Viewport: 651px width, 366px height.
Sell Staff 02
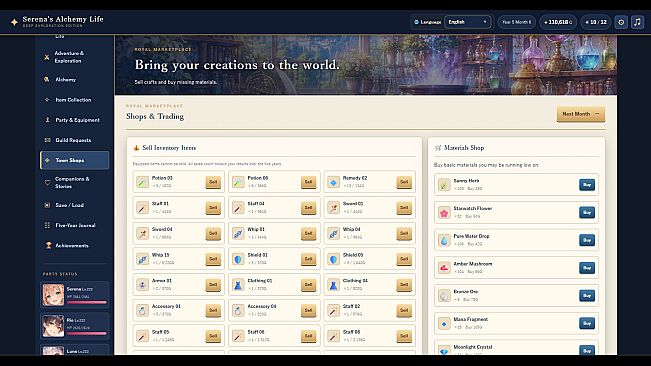coord(404,310)
